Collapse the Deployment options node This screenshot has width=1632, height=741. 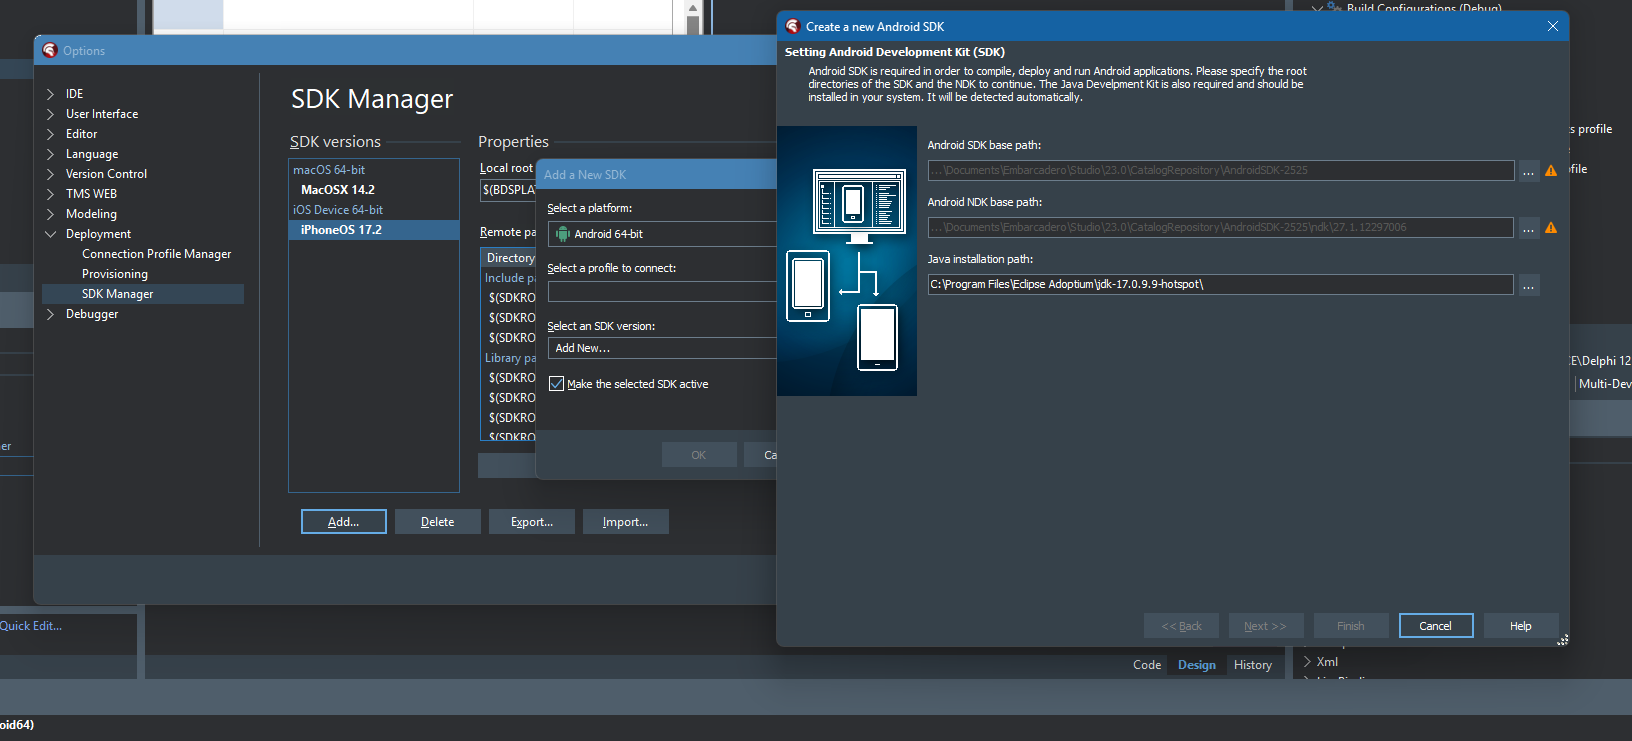[x=50, y=234]
